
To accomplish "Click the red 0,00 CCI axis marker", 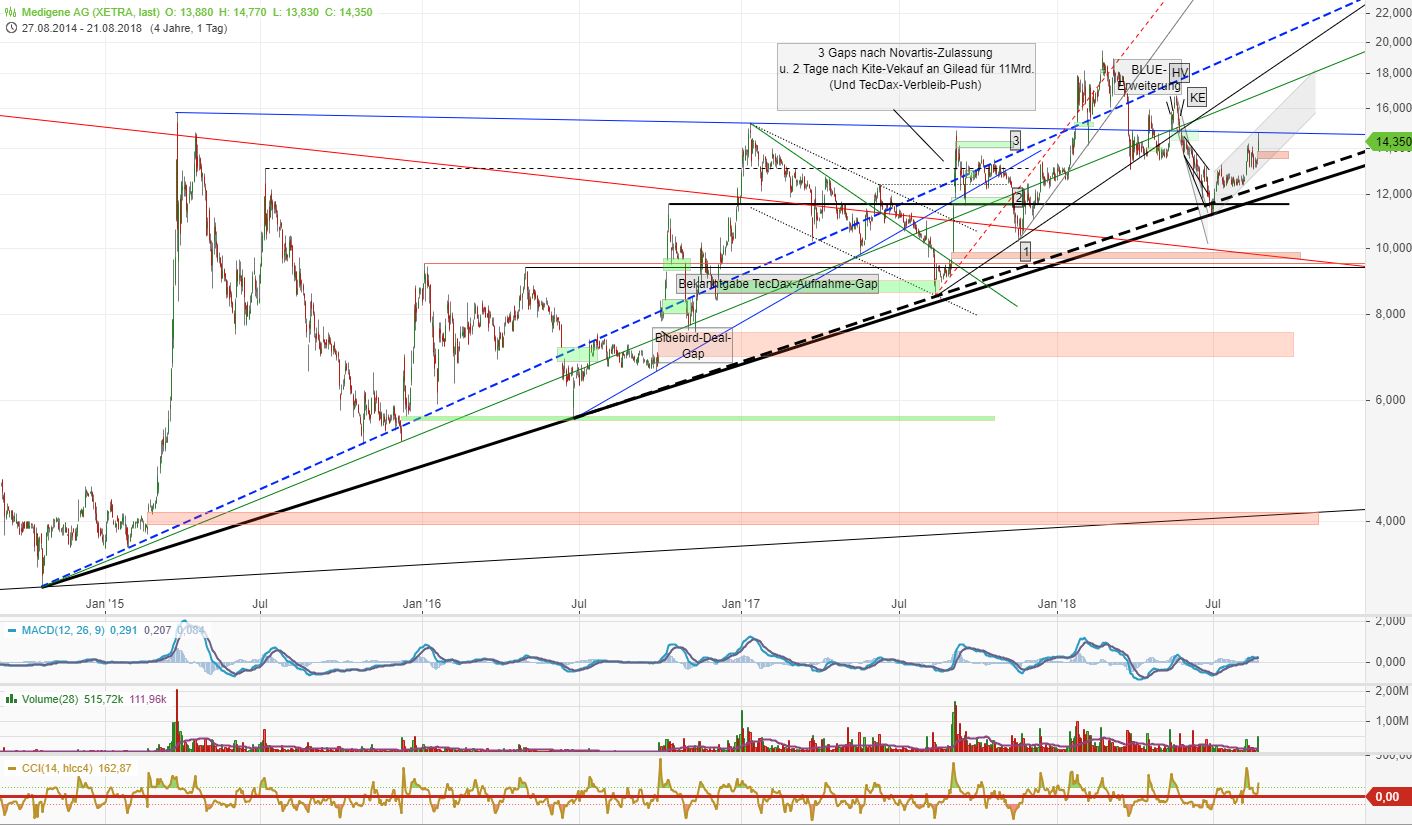I will 1388,796.
